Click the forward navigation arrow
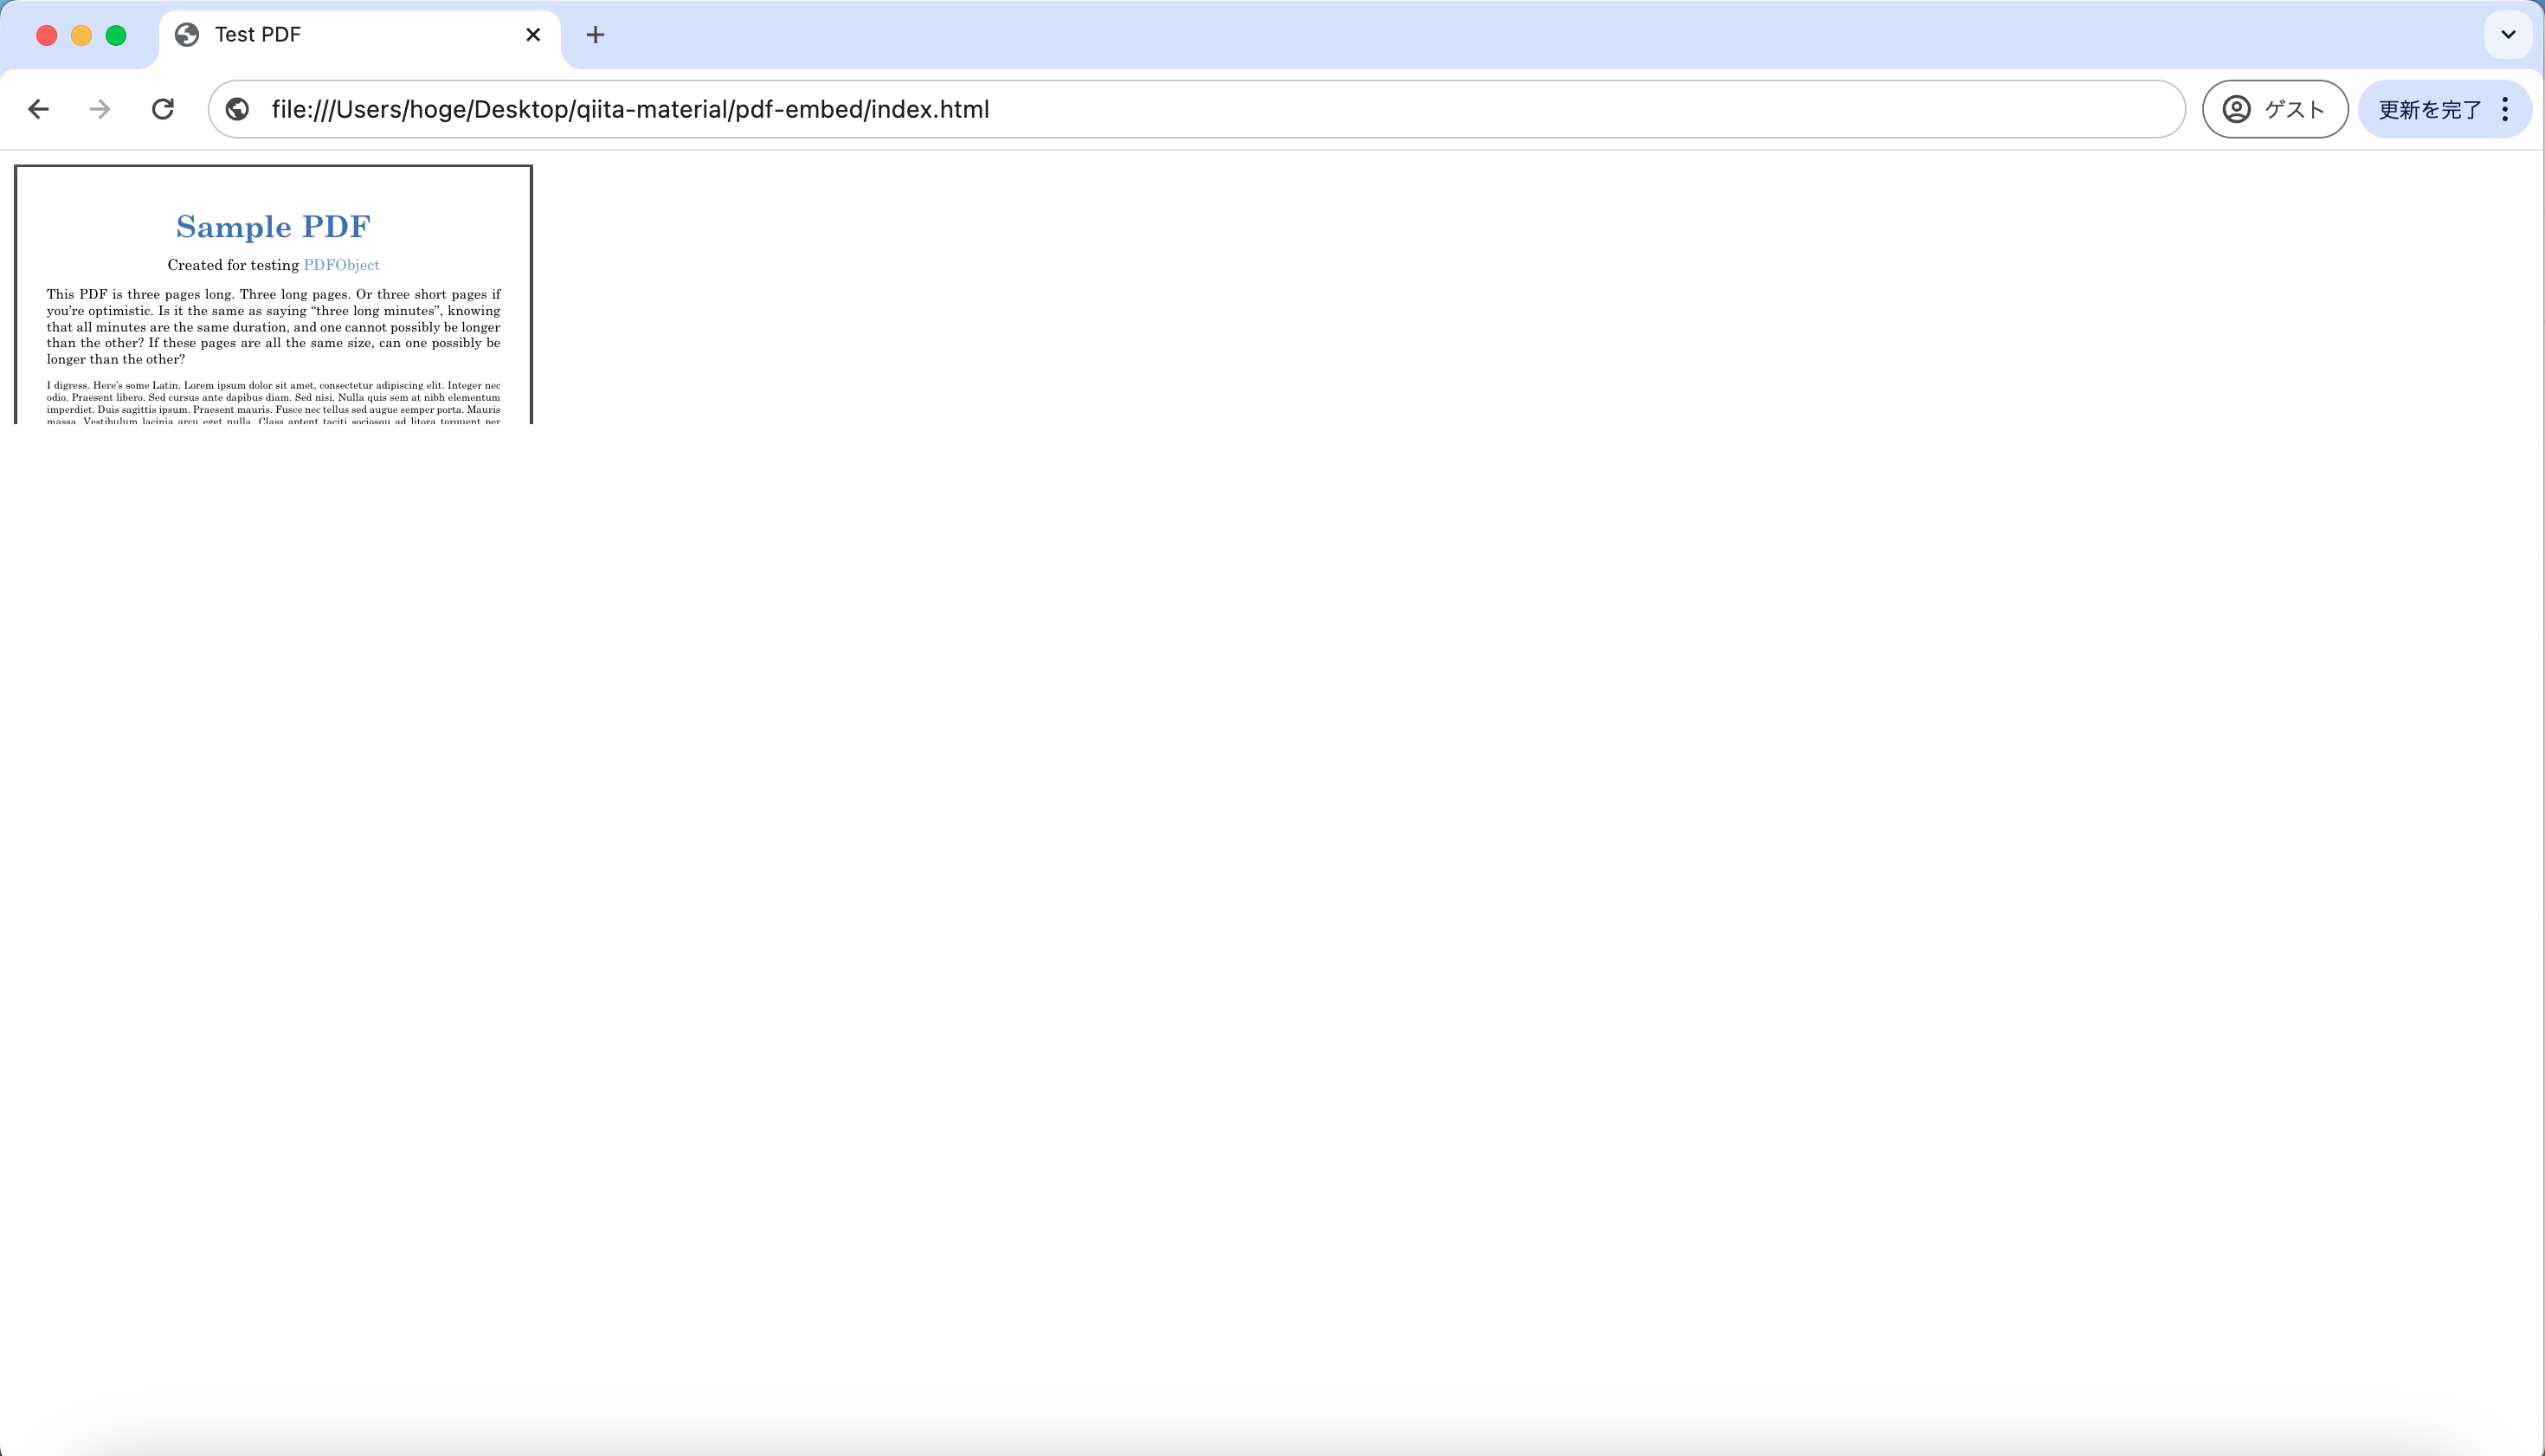 [98, 109]
